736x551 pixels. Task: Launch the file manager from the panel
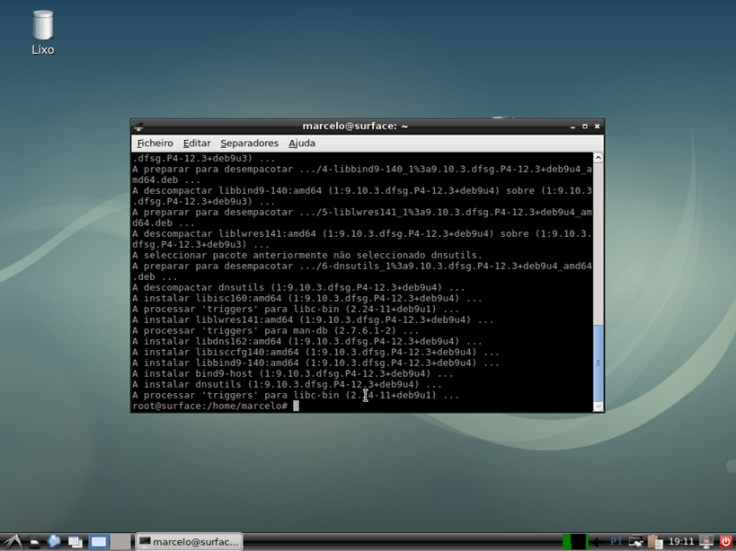[x=34, y=541]
